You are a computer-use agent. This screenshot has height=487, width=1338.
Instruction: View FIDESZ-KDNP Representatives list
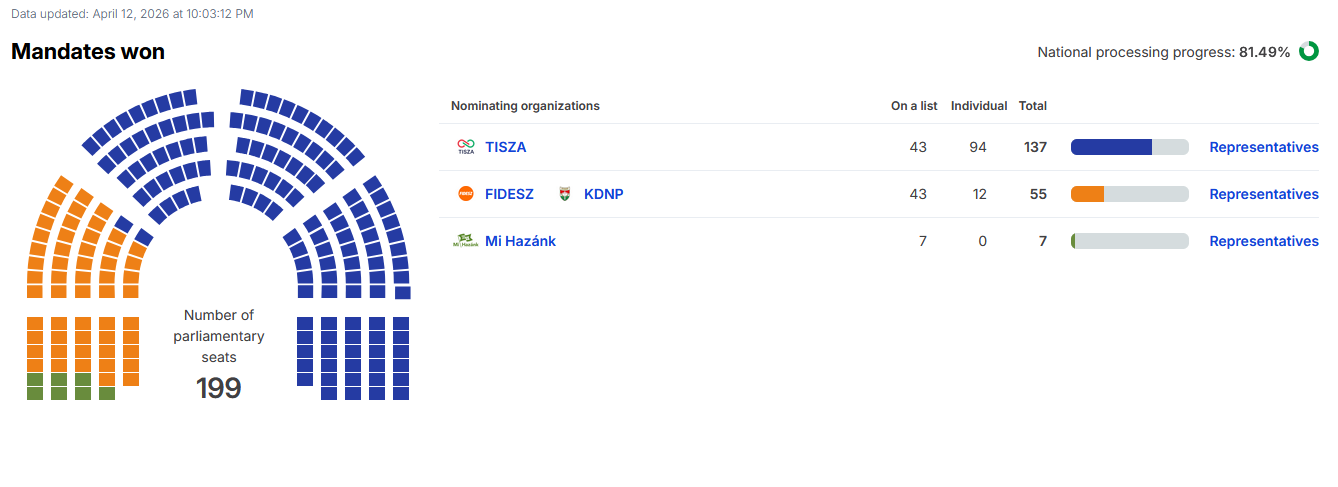click(x=1264, y=194)
